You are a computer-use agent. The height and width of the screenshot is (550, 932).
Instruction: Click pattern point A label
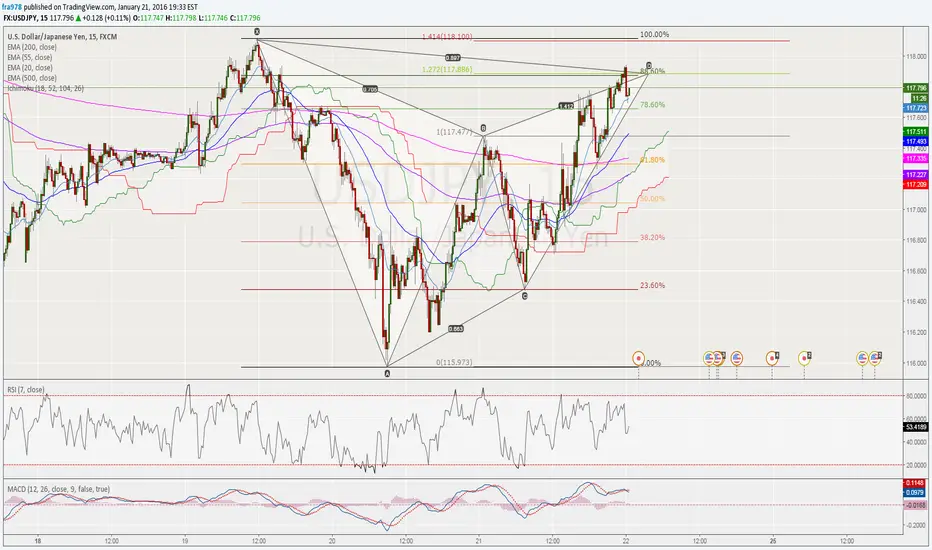pos(388,373)
